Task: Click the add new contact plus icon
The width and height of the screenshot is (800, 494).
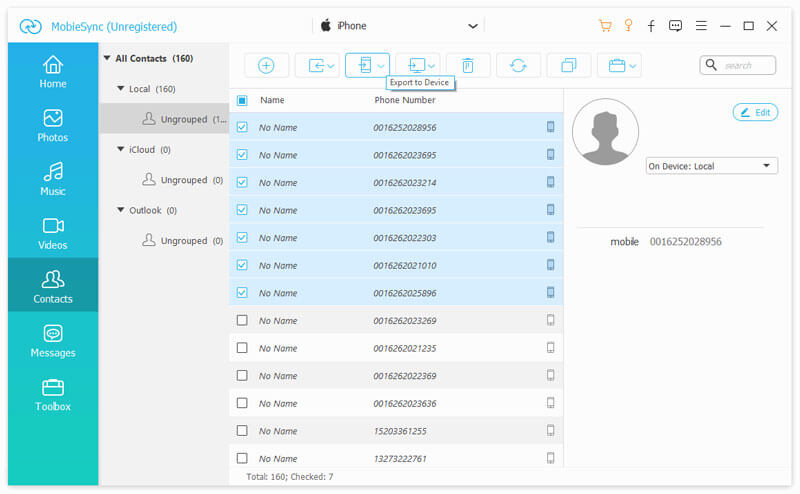Action: (266, 65)
